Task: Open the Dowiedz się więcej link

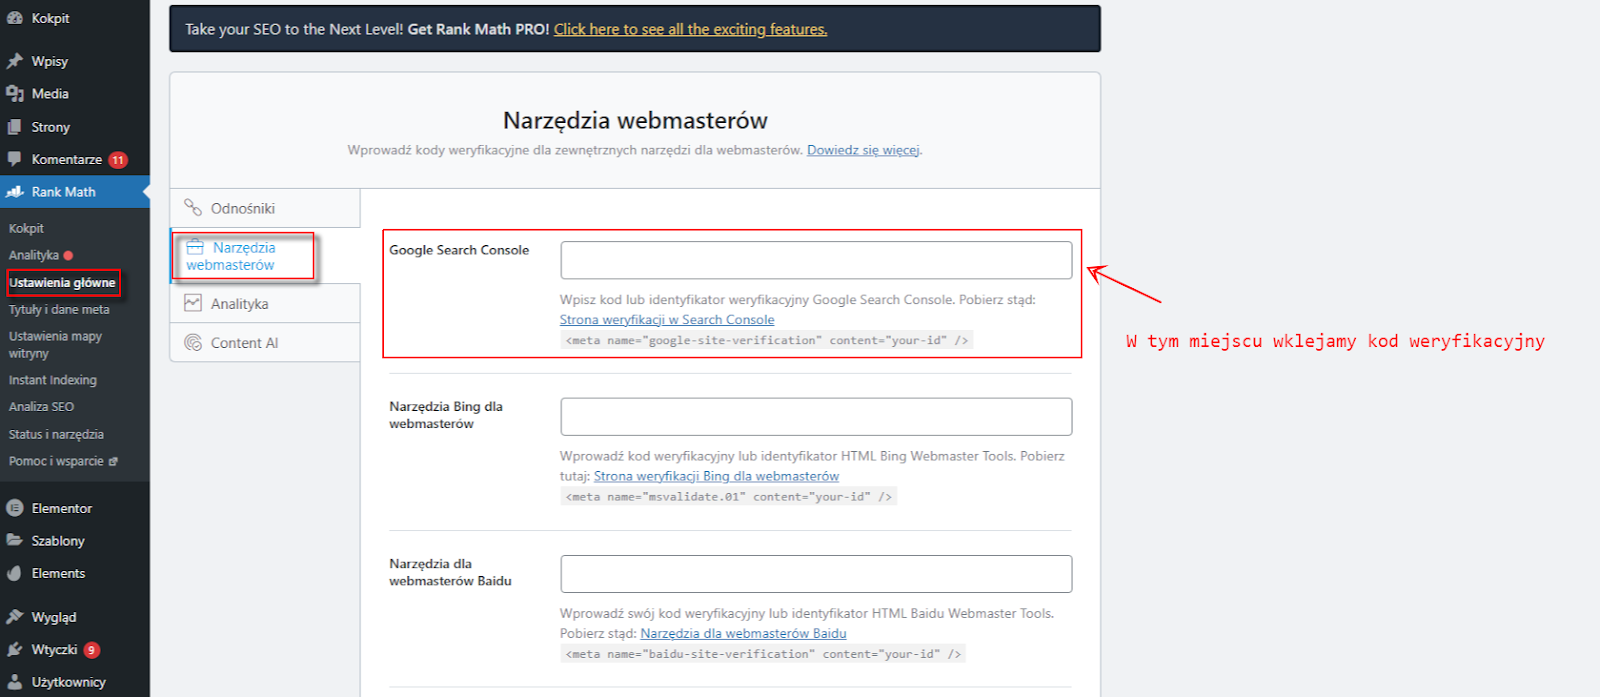Action: coord(863,150)
